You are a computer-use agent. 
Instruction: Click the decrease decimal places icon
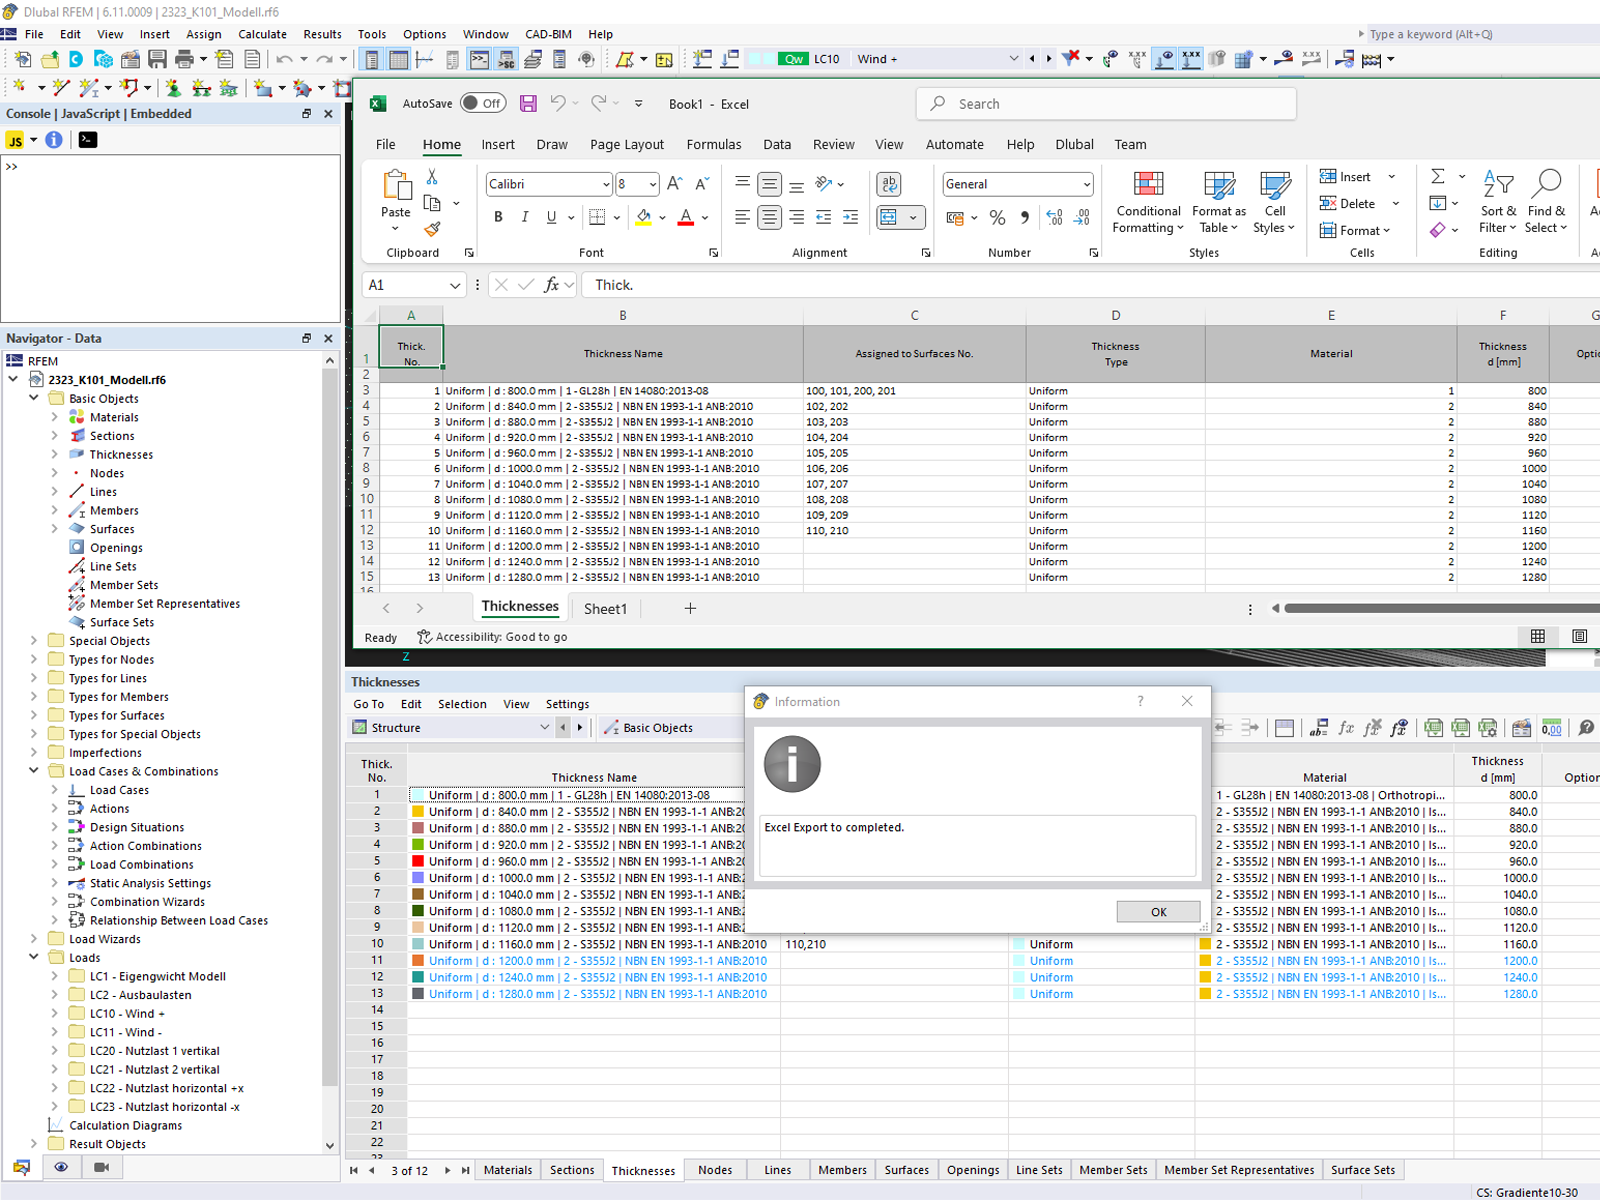(1081, 218)
